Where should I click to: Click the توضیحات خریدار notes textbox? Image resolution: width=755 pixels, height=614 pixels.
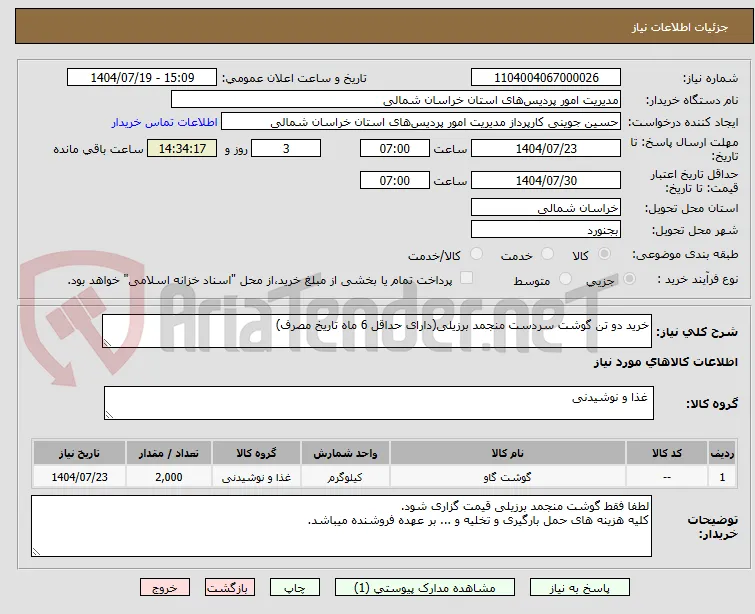tap(341, 526)
